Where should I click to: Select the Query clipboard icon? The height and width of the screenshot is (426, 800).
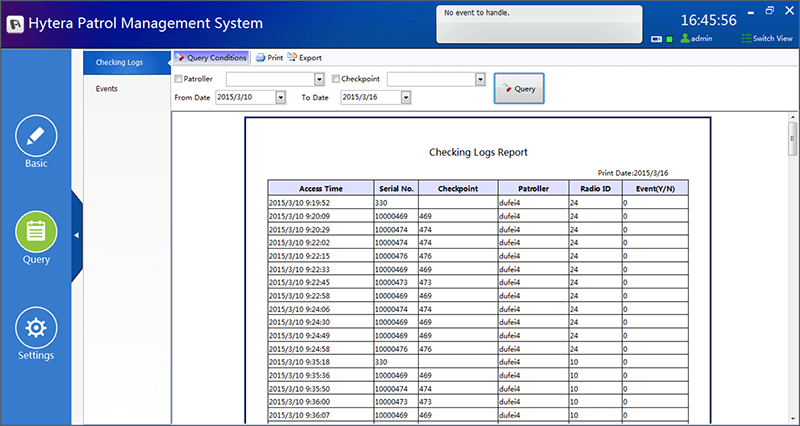(x=36, y=232)
